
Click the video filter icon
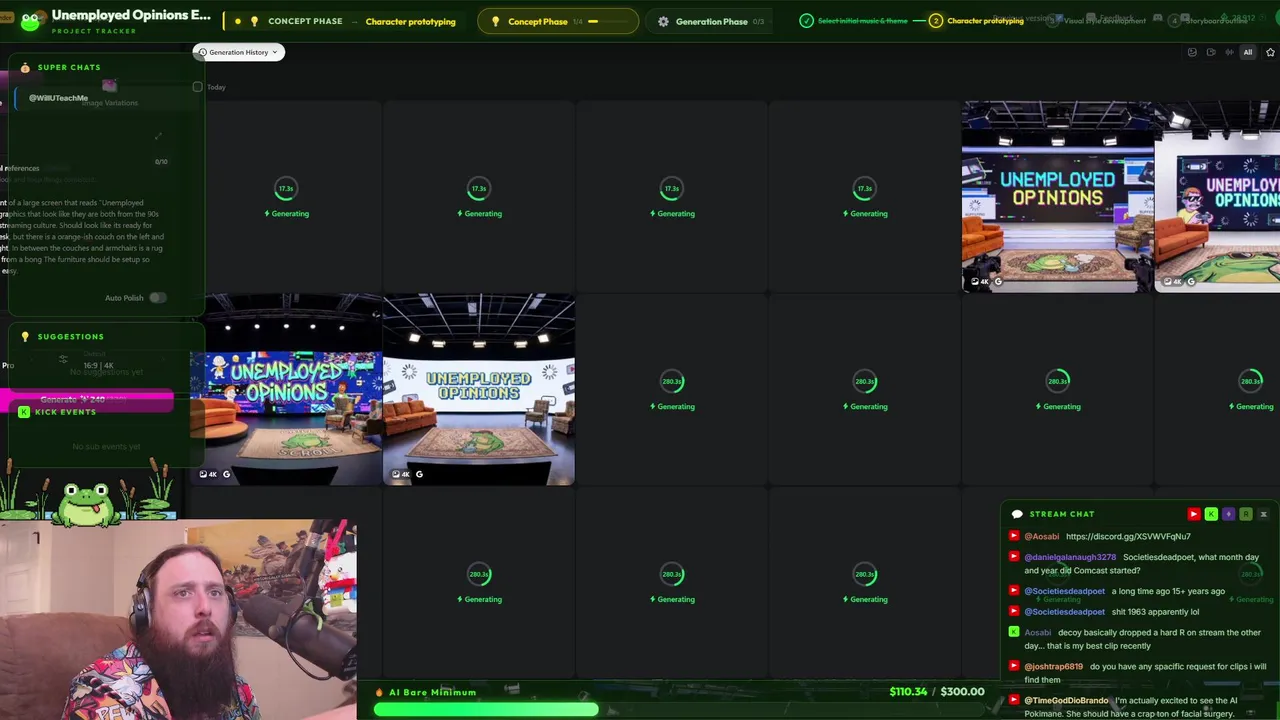click(1211, 52)
